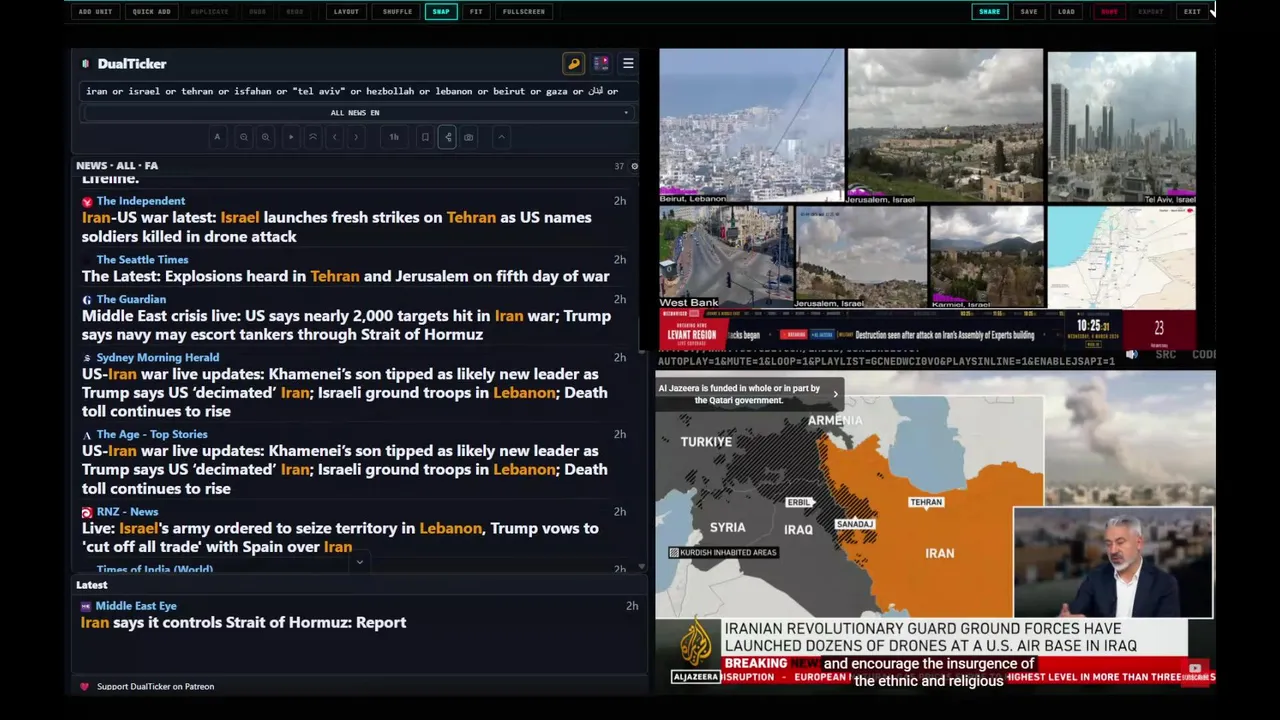Screen dimensions: 1280x720
Task: Click the Tel Aviv, Israel camera thumbnail
Action: [1121, 127]
